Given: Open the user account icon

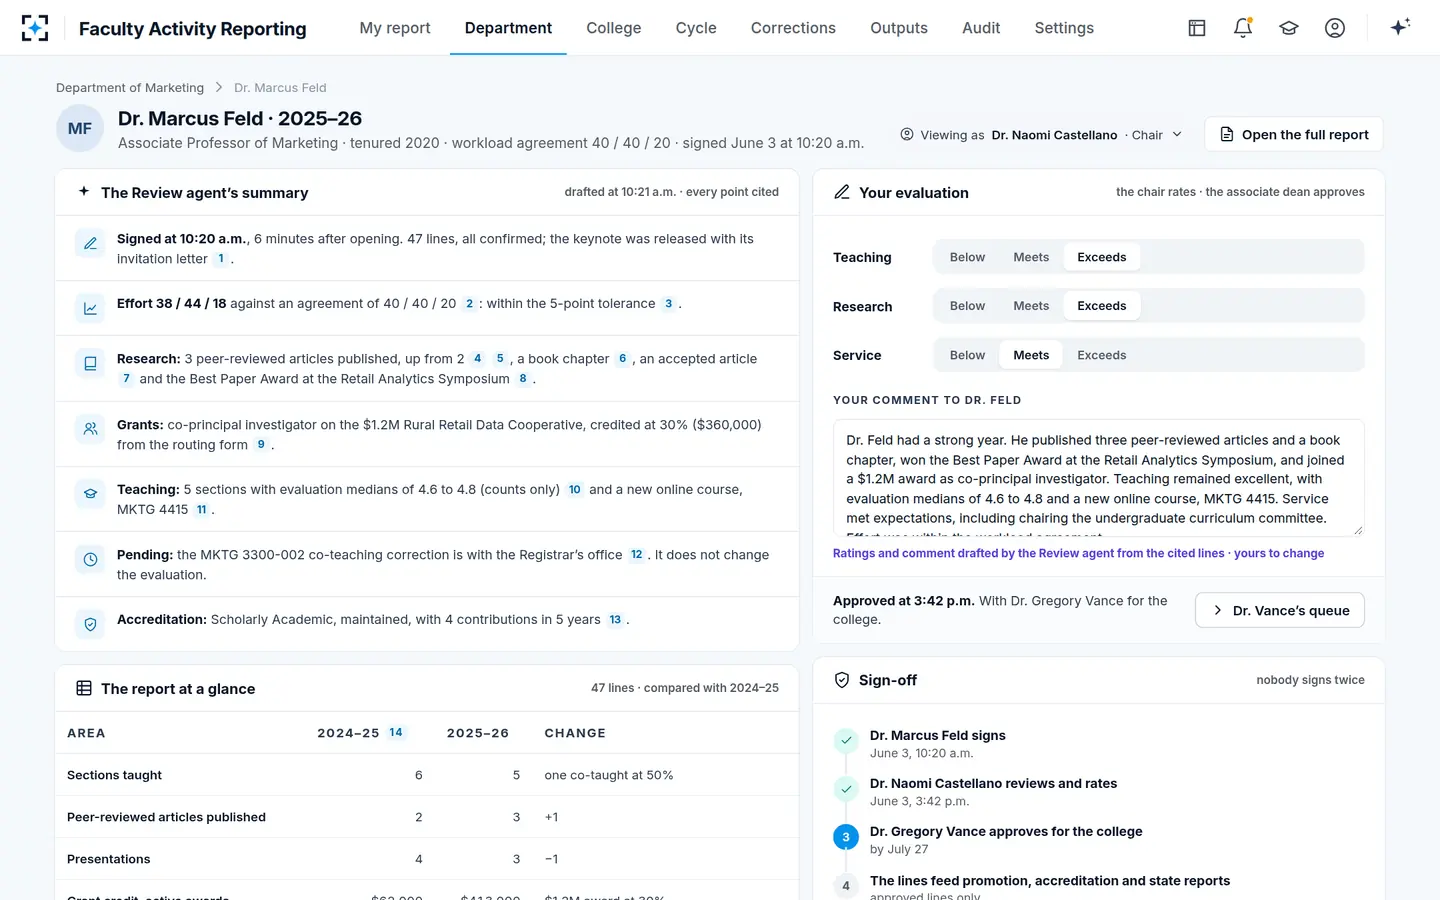Looking at the screenshot, I should coord(1335,28).
